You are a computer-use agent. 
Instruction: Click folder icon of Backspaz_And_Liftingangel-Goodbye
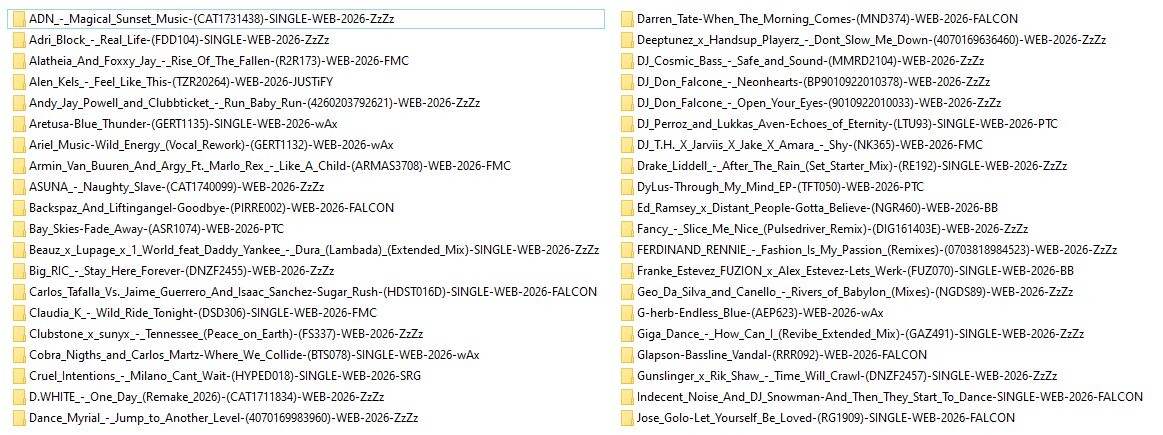tap(19, 208)
